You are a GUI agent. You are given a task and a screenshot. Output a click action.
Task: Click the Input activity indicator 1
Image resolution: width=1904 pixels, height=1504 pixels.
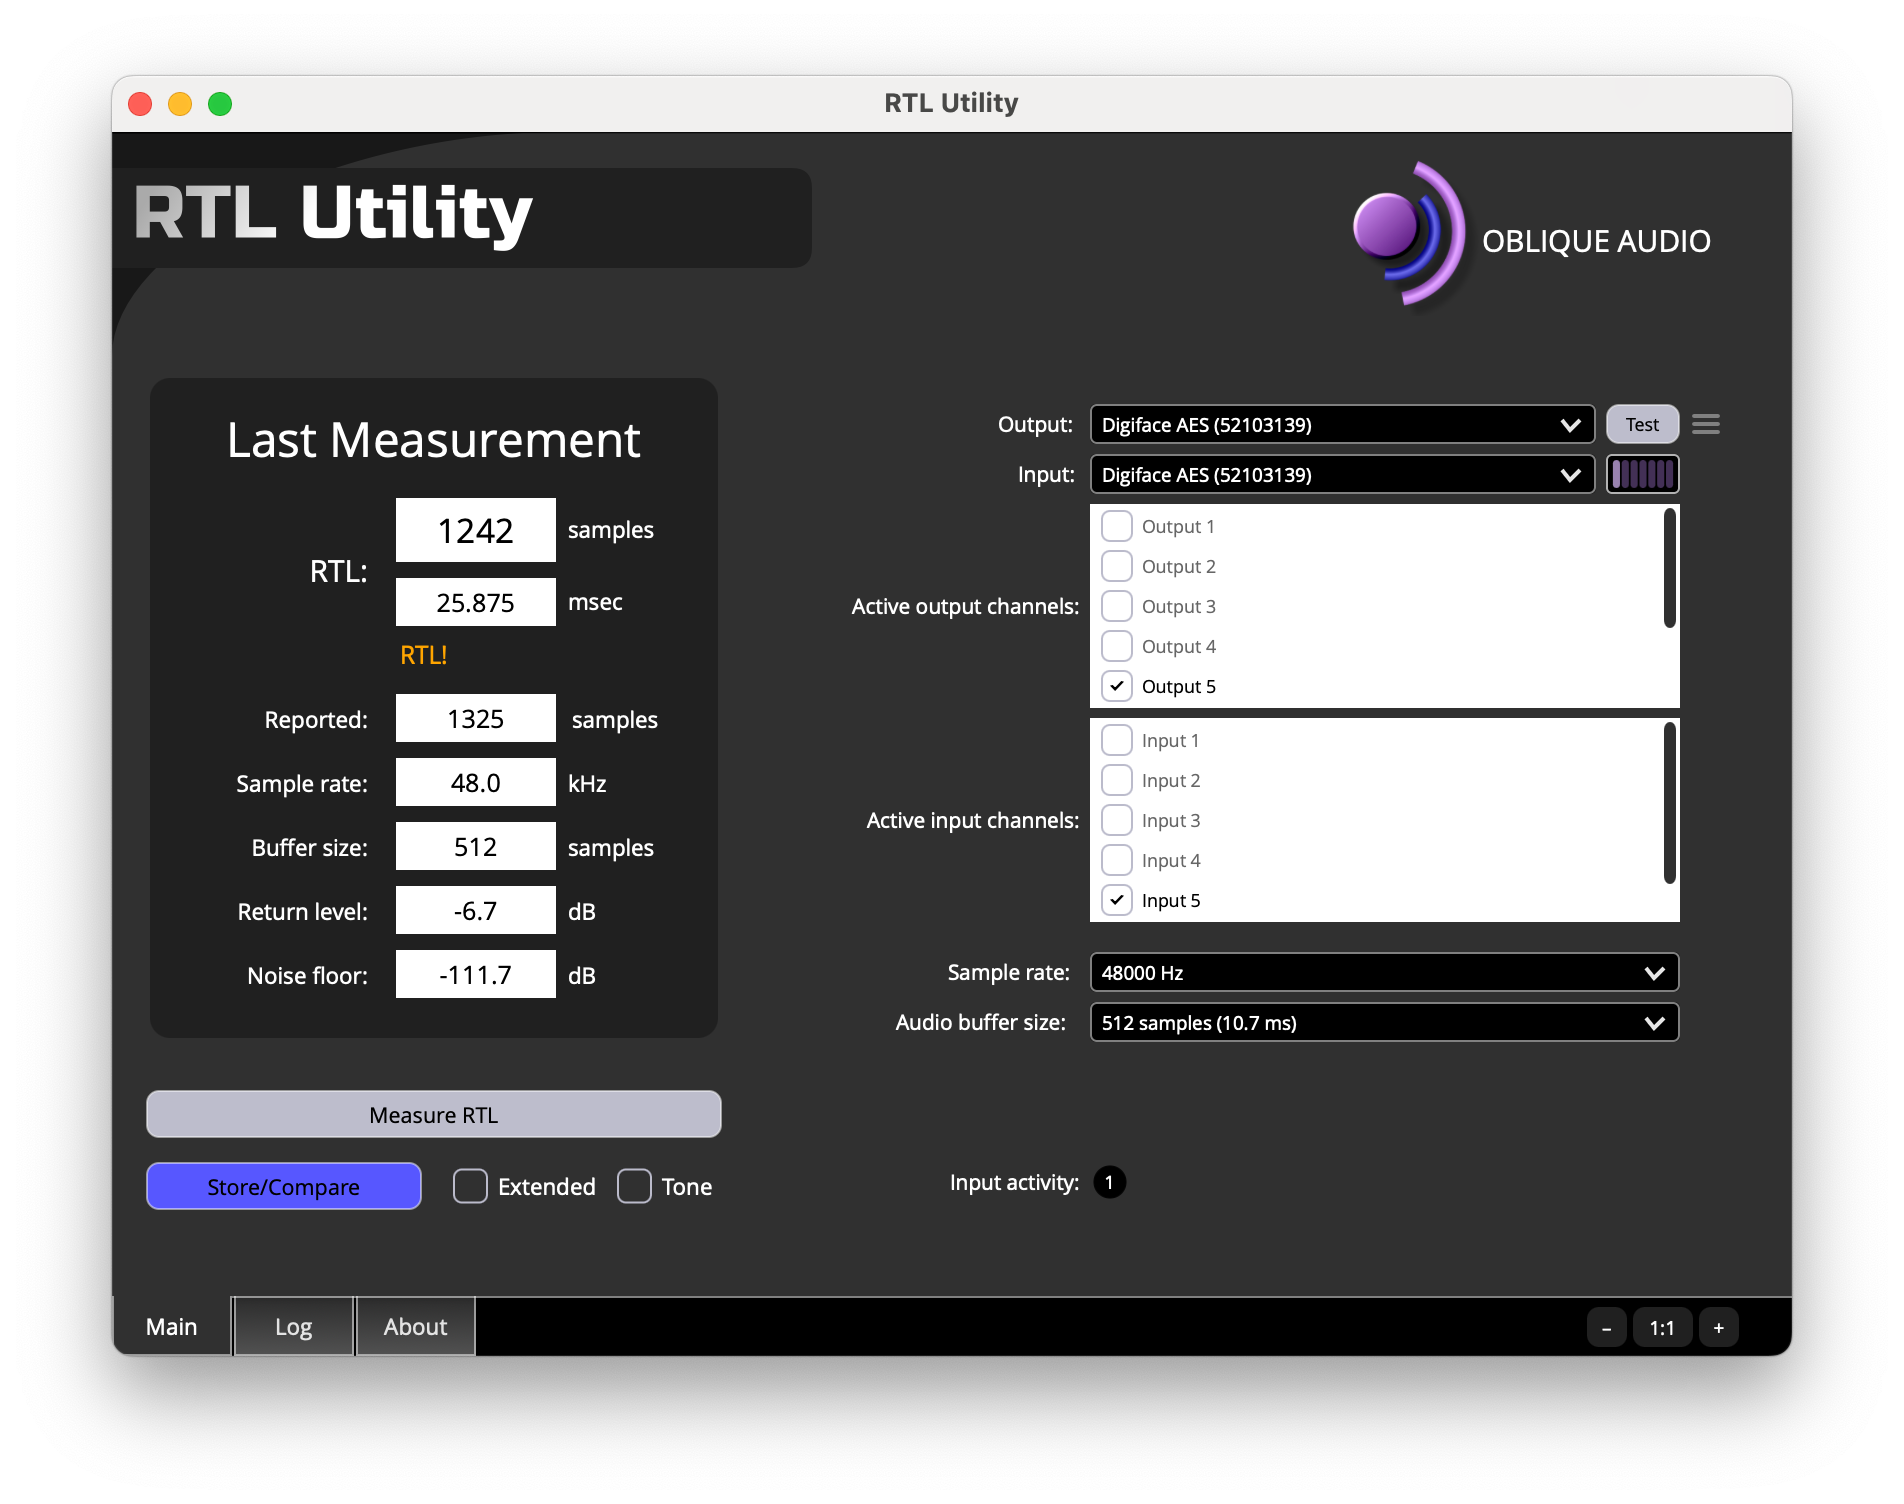coord(1109,1182)
